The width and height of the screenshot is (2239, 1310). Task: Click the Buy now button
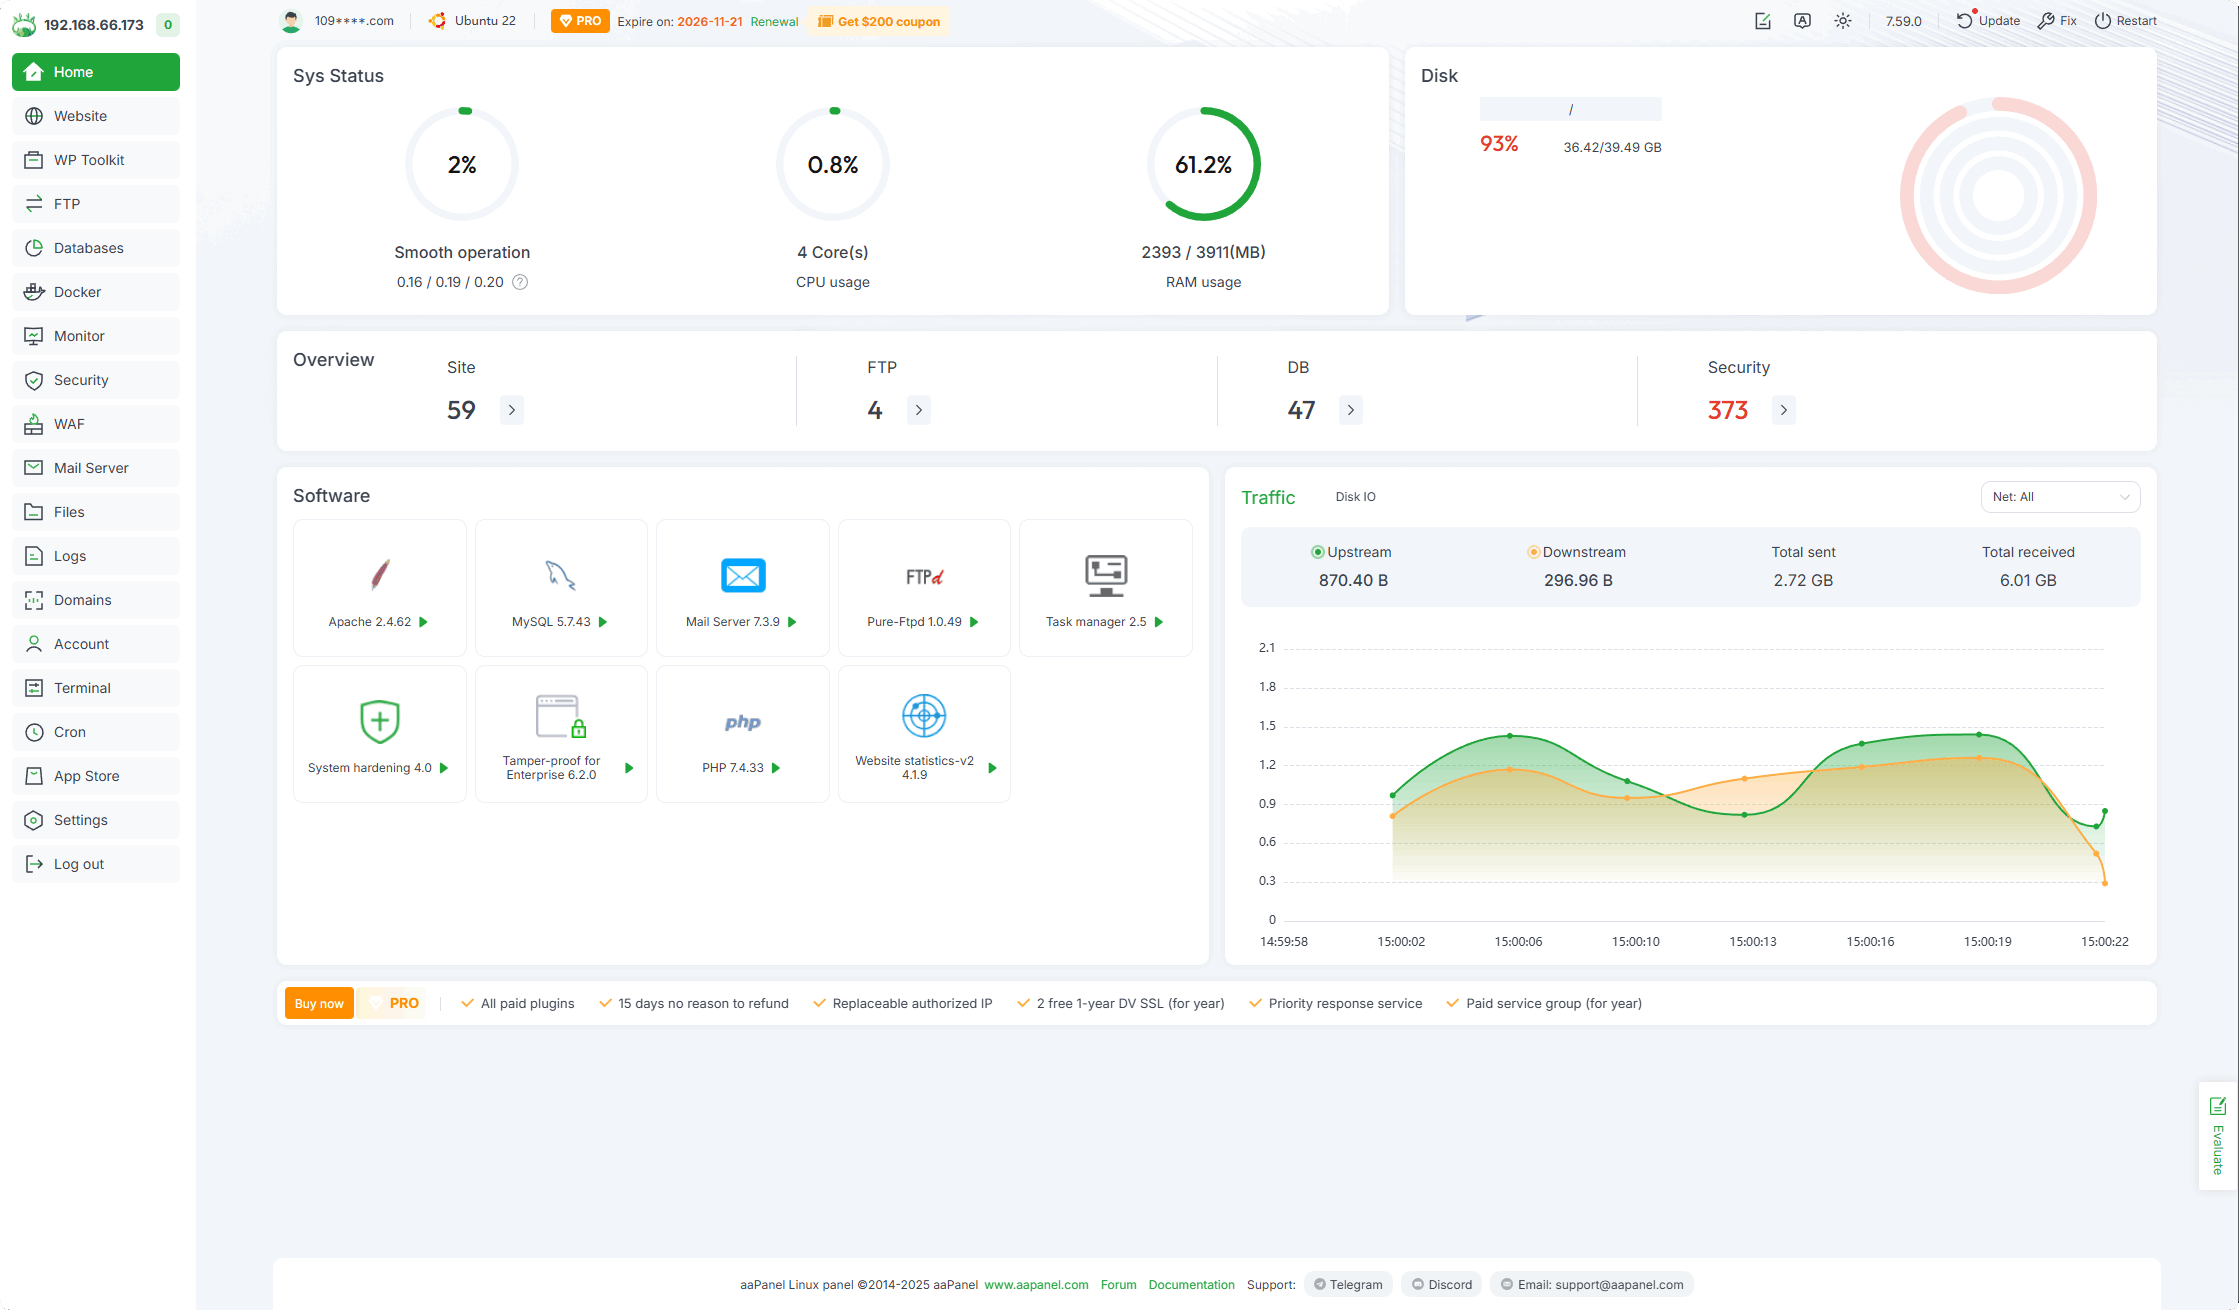[319, 1003]
